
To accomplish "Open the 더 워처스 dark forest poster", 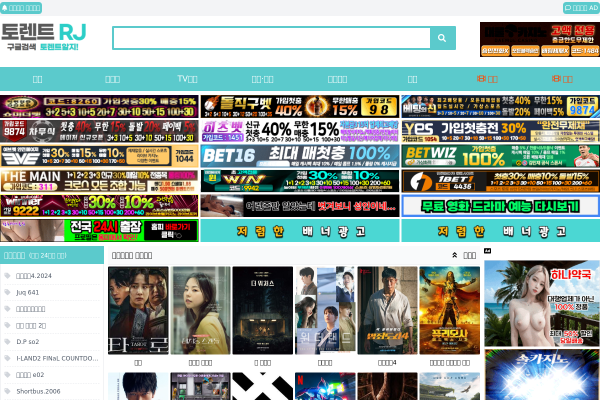I will (x=263, y=310).
